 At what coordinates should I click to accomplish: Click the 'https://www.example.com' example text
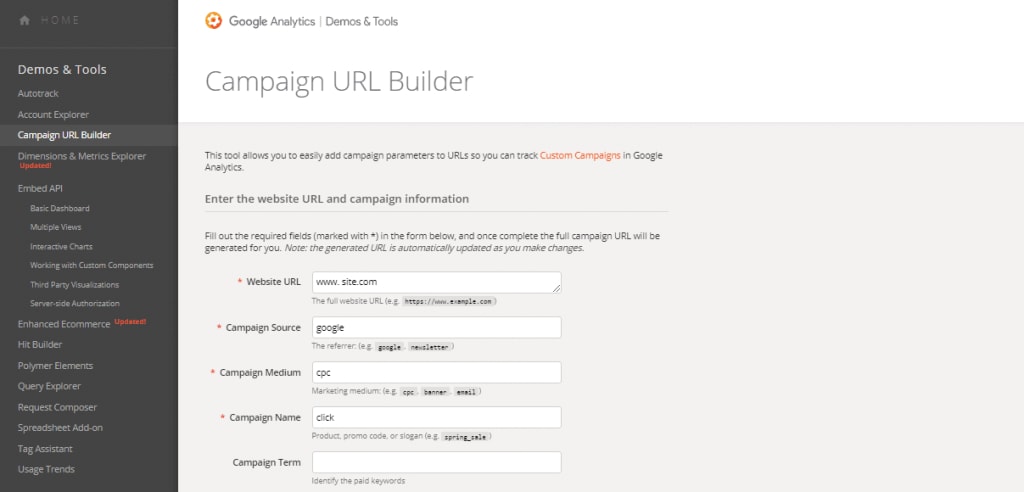coord(449,302)
